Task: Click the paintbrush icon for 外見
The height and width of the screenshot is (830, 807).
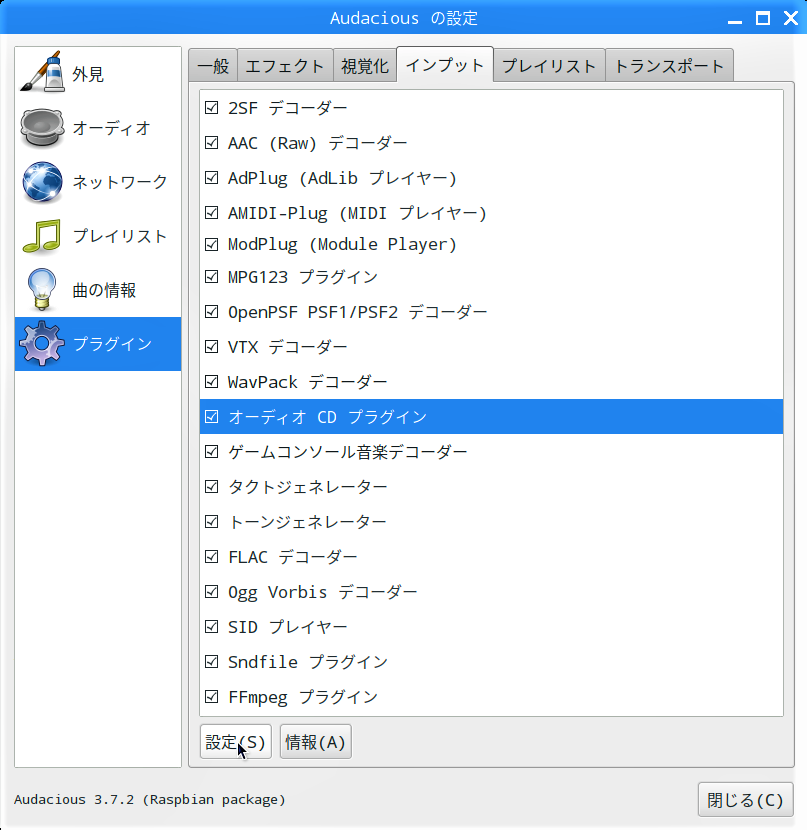Action: pyautogui.click(x=42, y=74)
